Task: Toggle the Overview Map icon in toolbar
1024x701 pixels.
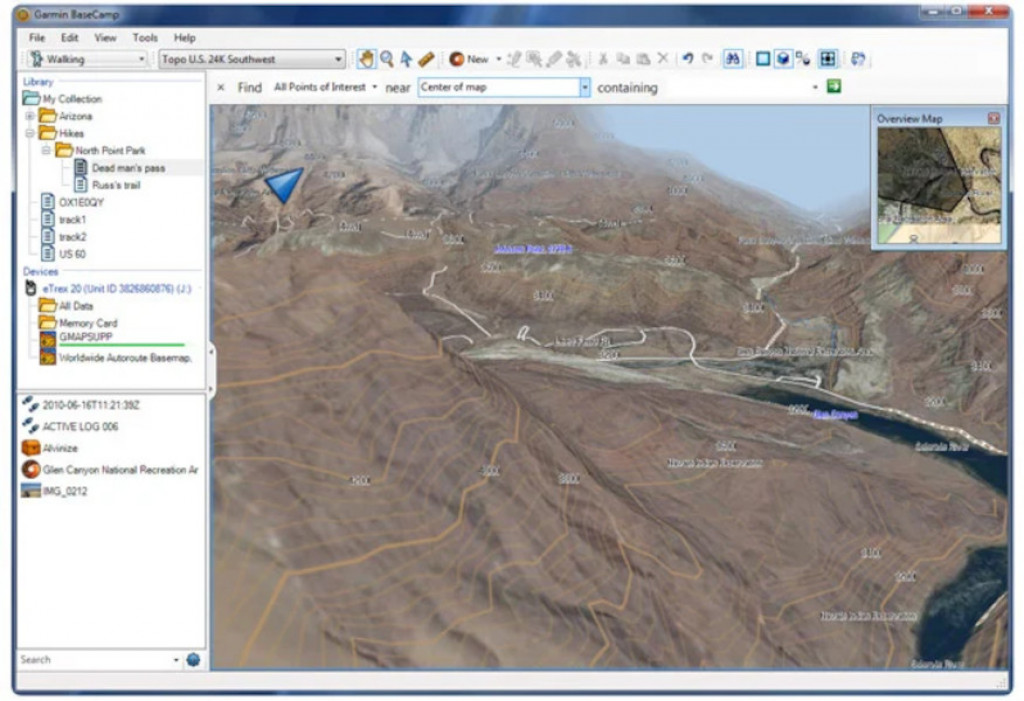Action: (x=827, y=59)
